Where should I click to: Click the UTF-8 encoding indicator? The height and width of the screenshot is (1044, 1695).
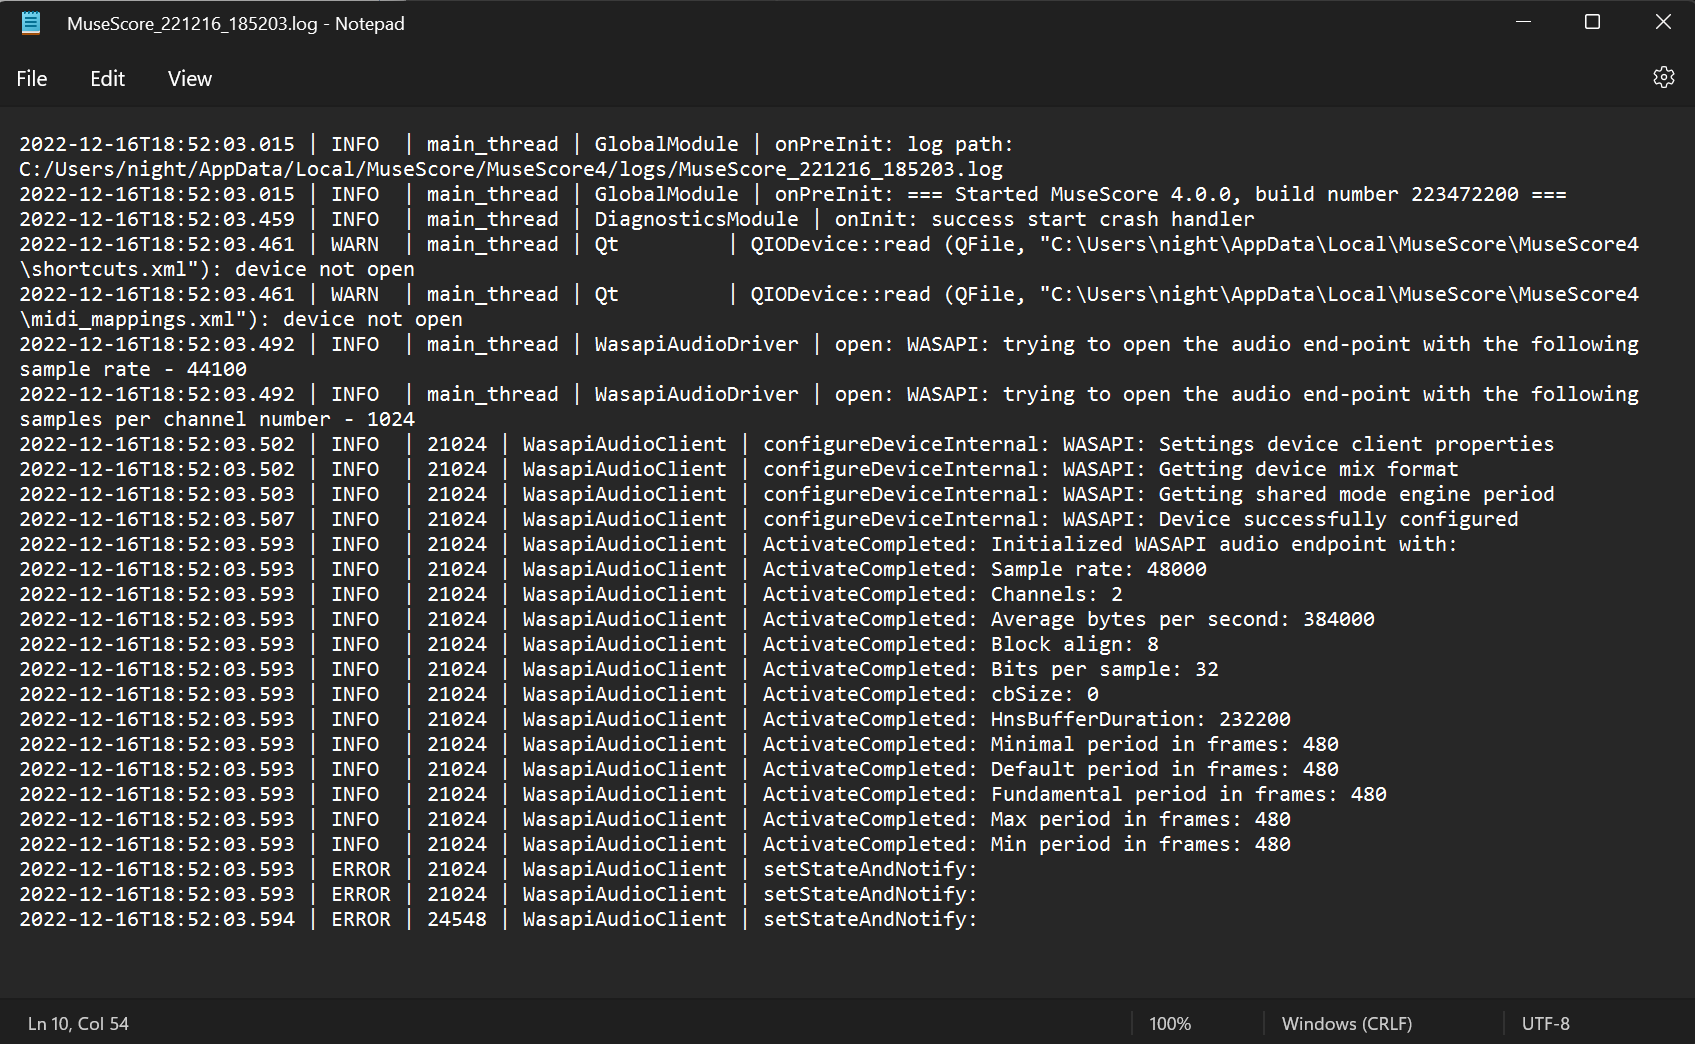point(1546,1023)
